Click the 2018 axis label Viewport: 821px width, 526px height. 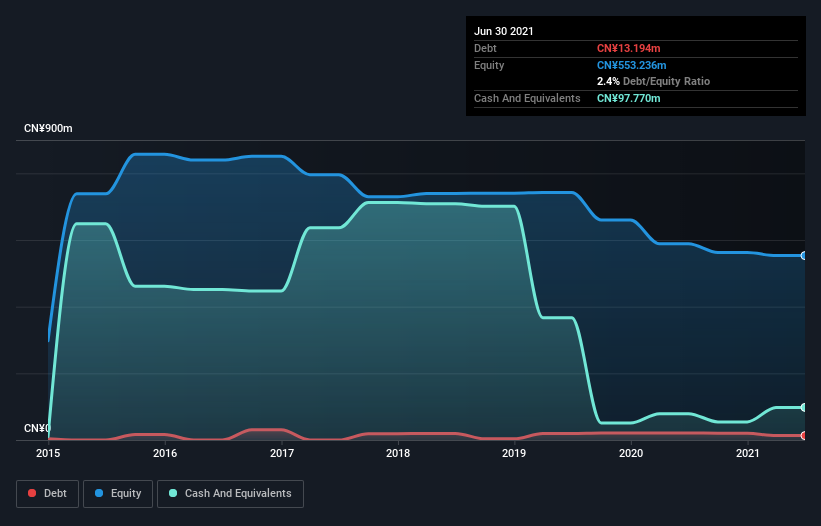398,453
